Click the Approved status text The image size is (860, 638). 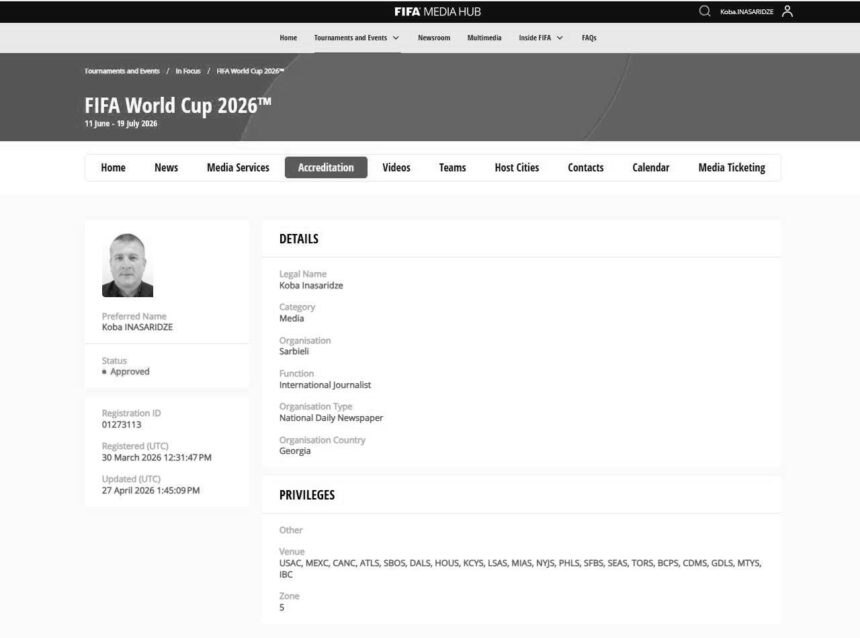pos(129,371)
